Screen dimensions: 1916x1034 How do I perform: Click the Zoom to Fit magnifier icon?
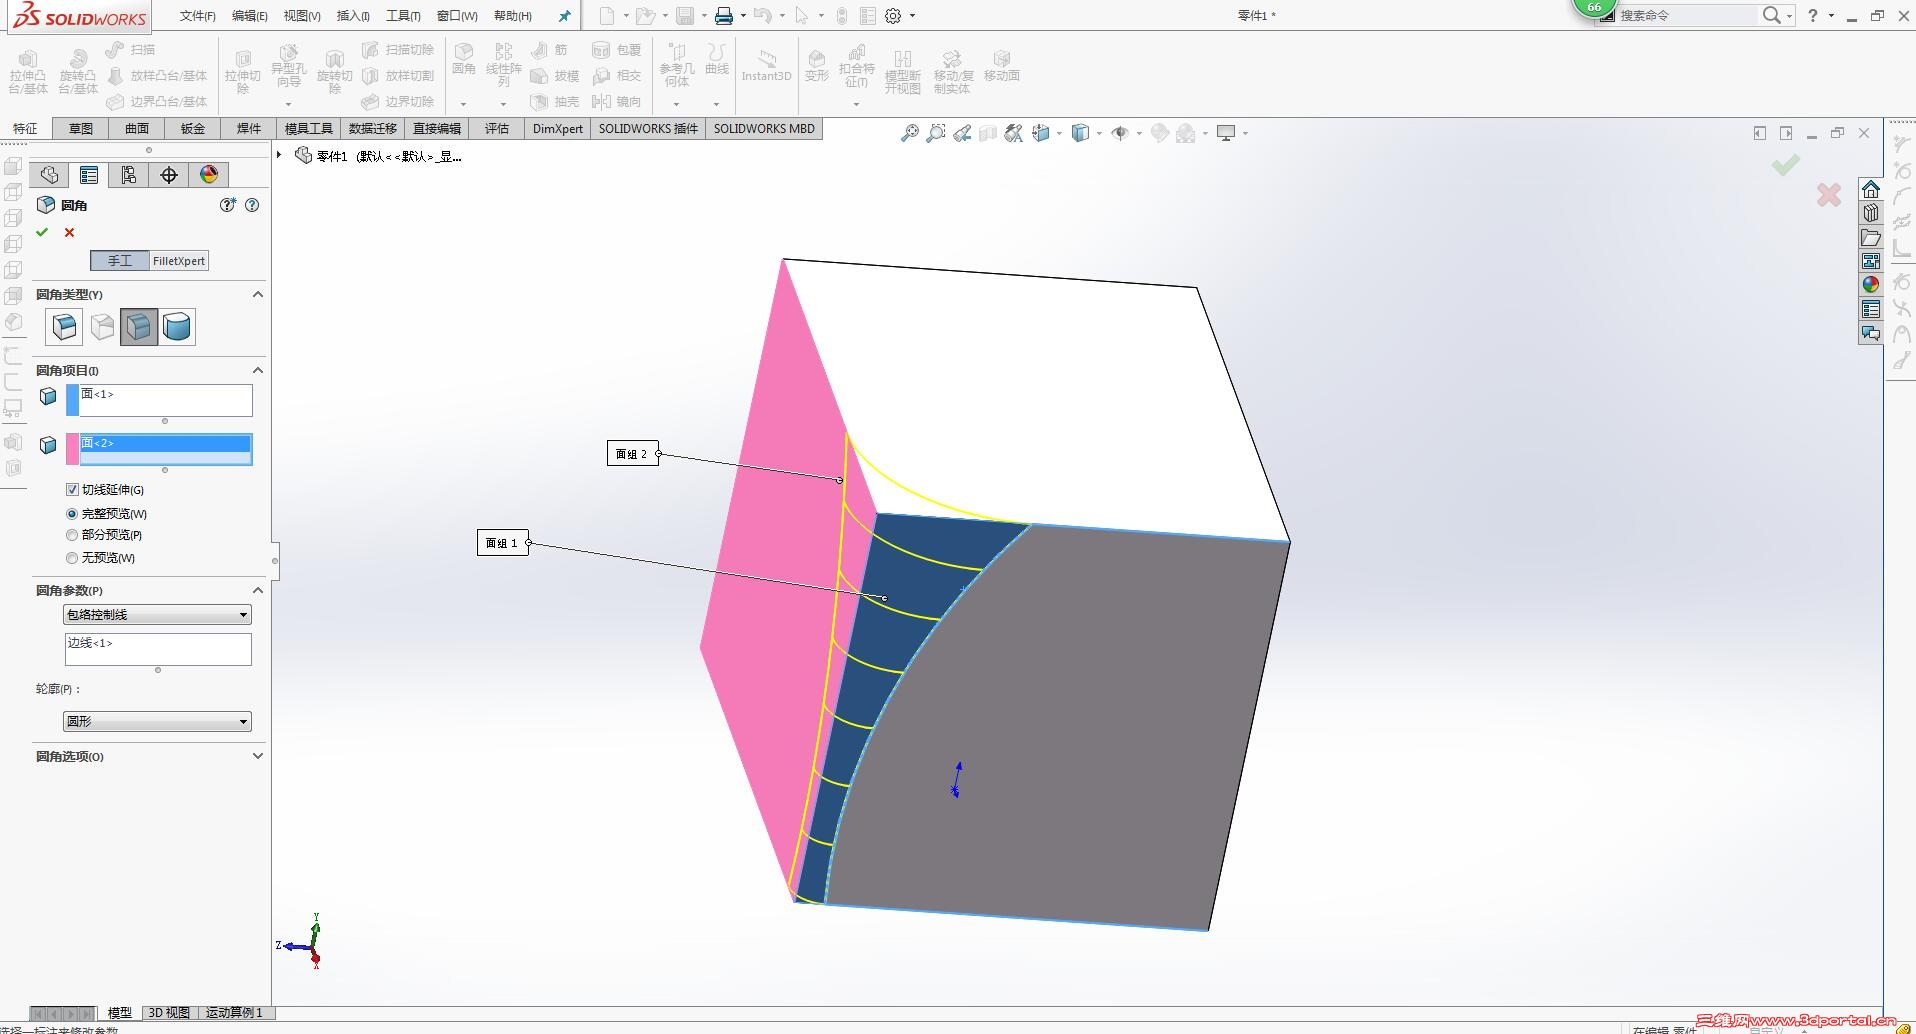pos(909,133)
